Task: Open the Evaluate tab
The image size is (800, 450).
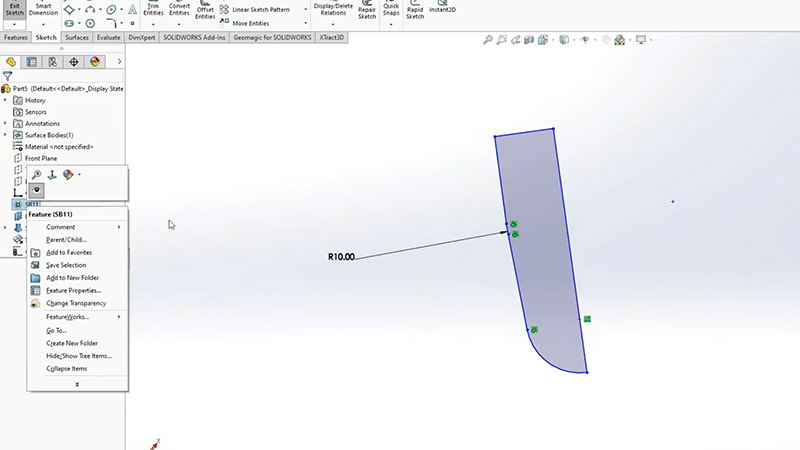Action: (x=109, y=37)
